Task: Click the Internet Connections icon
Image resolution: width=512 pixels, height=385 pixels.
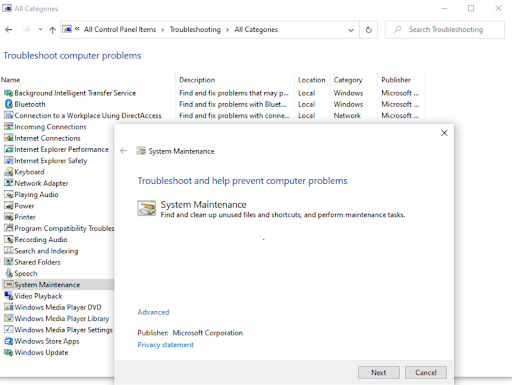Action: coord(8,138)
